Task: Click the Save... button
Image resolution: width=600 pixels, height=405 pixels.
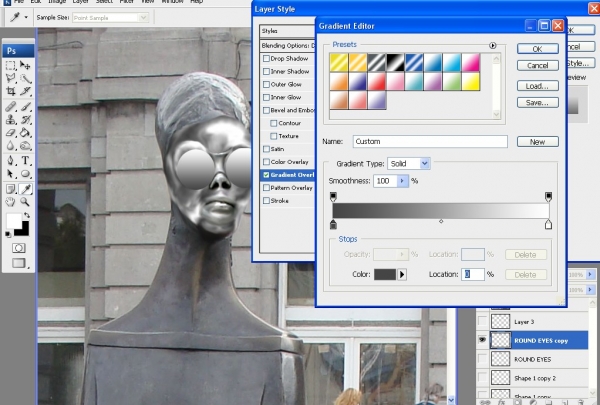Action: tap(538, 103)
